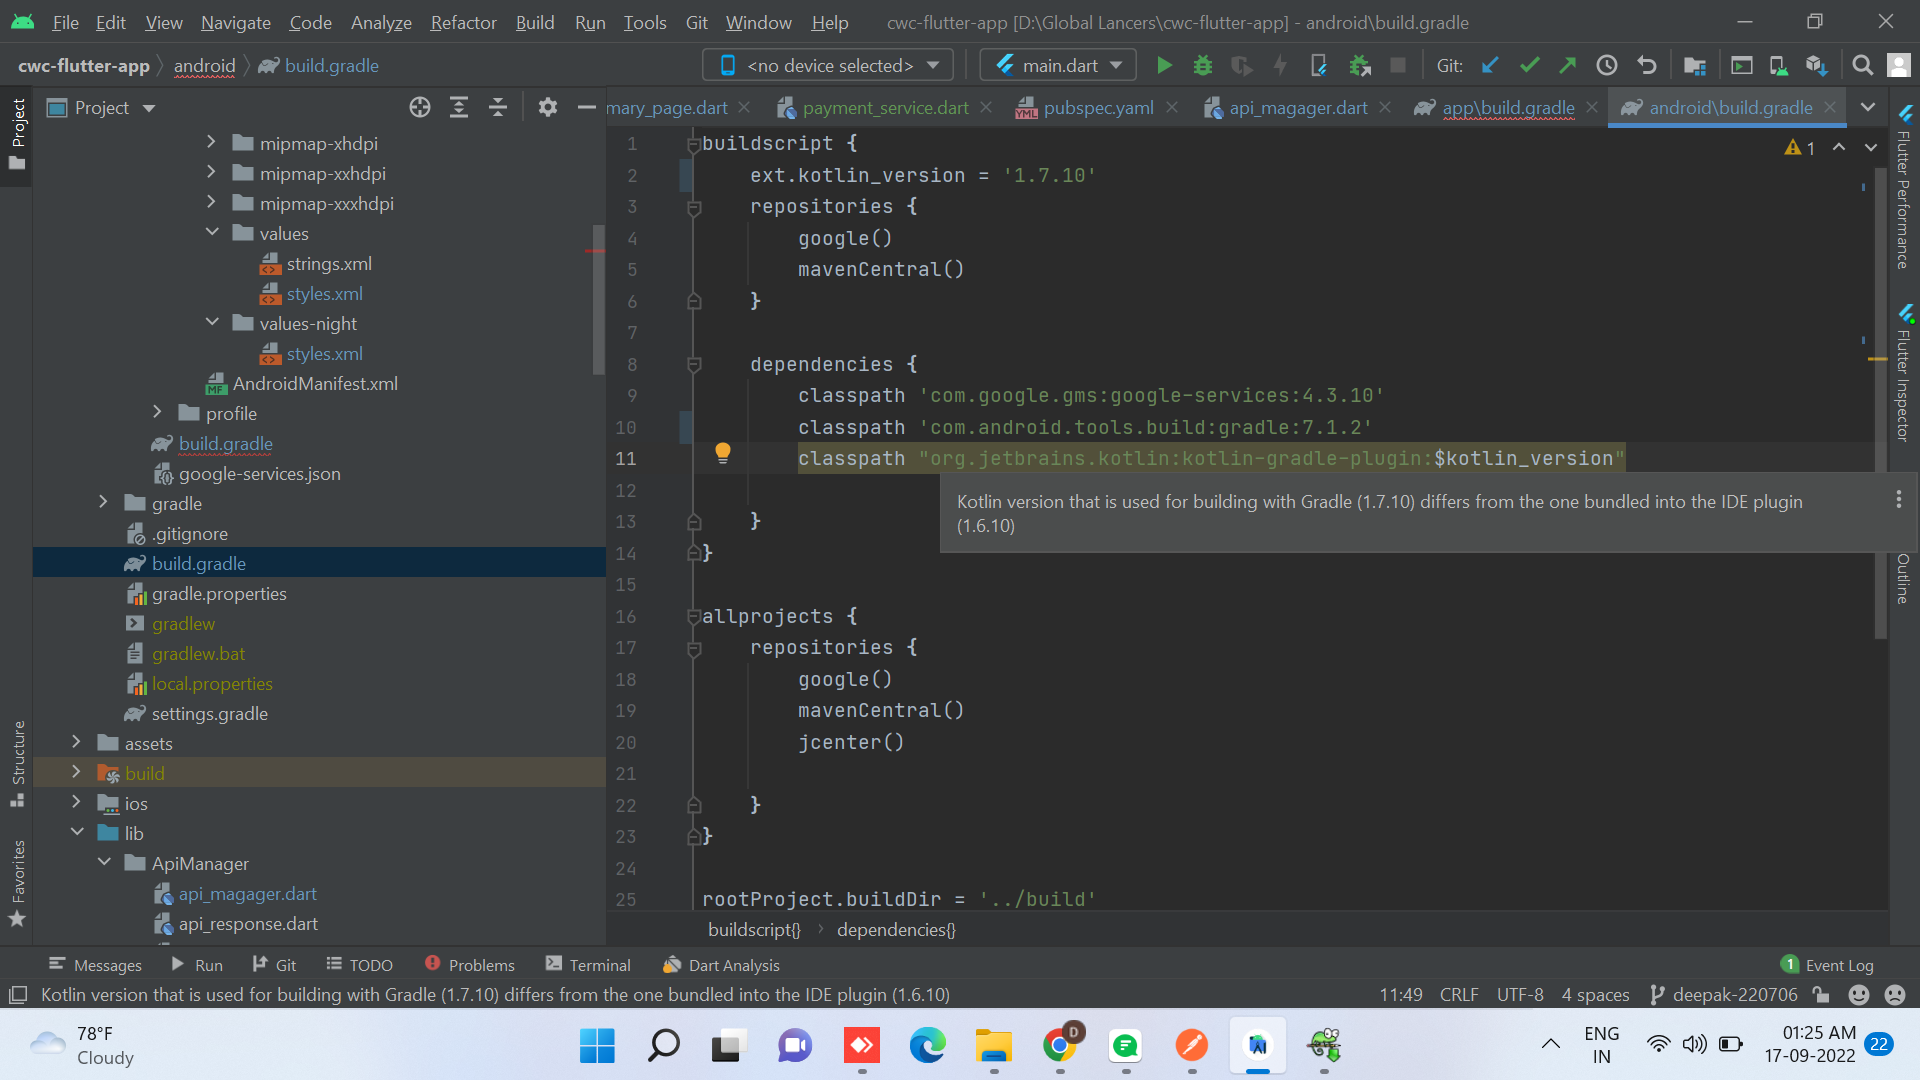Open the Terminal tool window
The image size is (1920, 1080).
pos(588,965)
